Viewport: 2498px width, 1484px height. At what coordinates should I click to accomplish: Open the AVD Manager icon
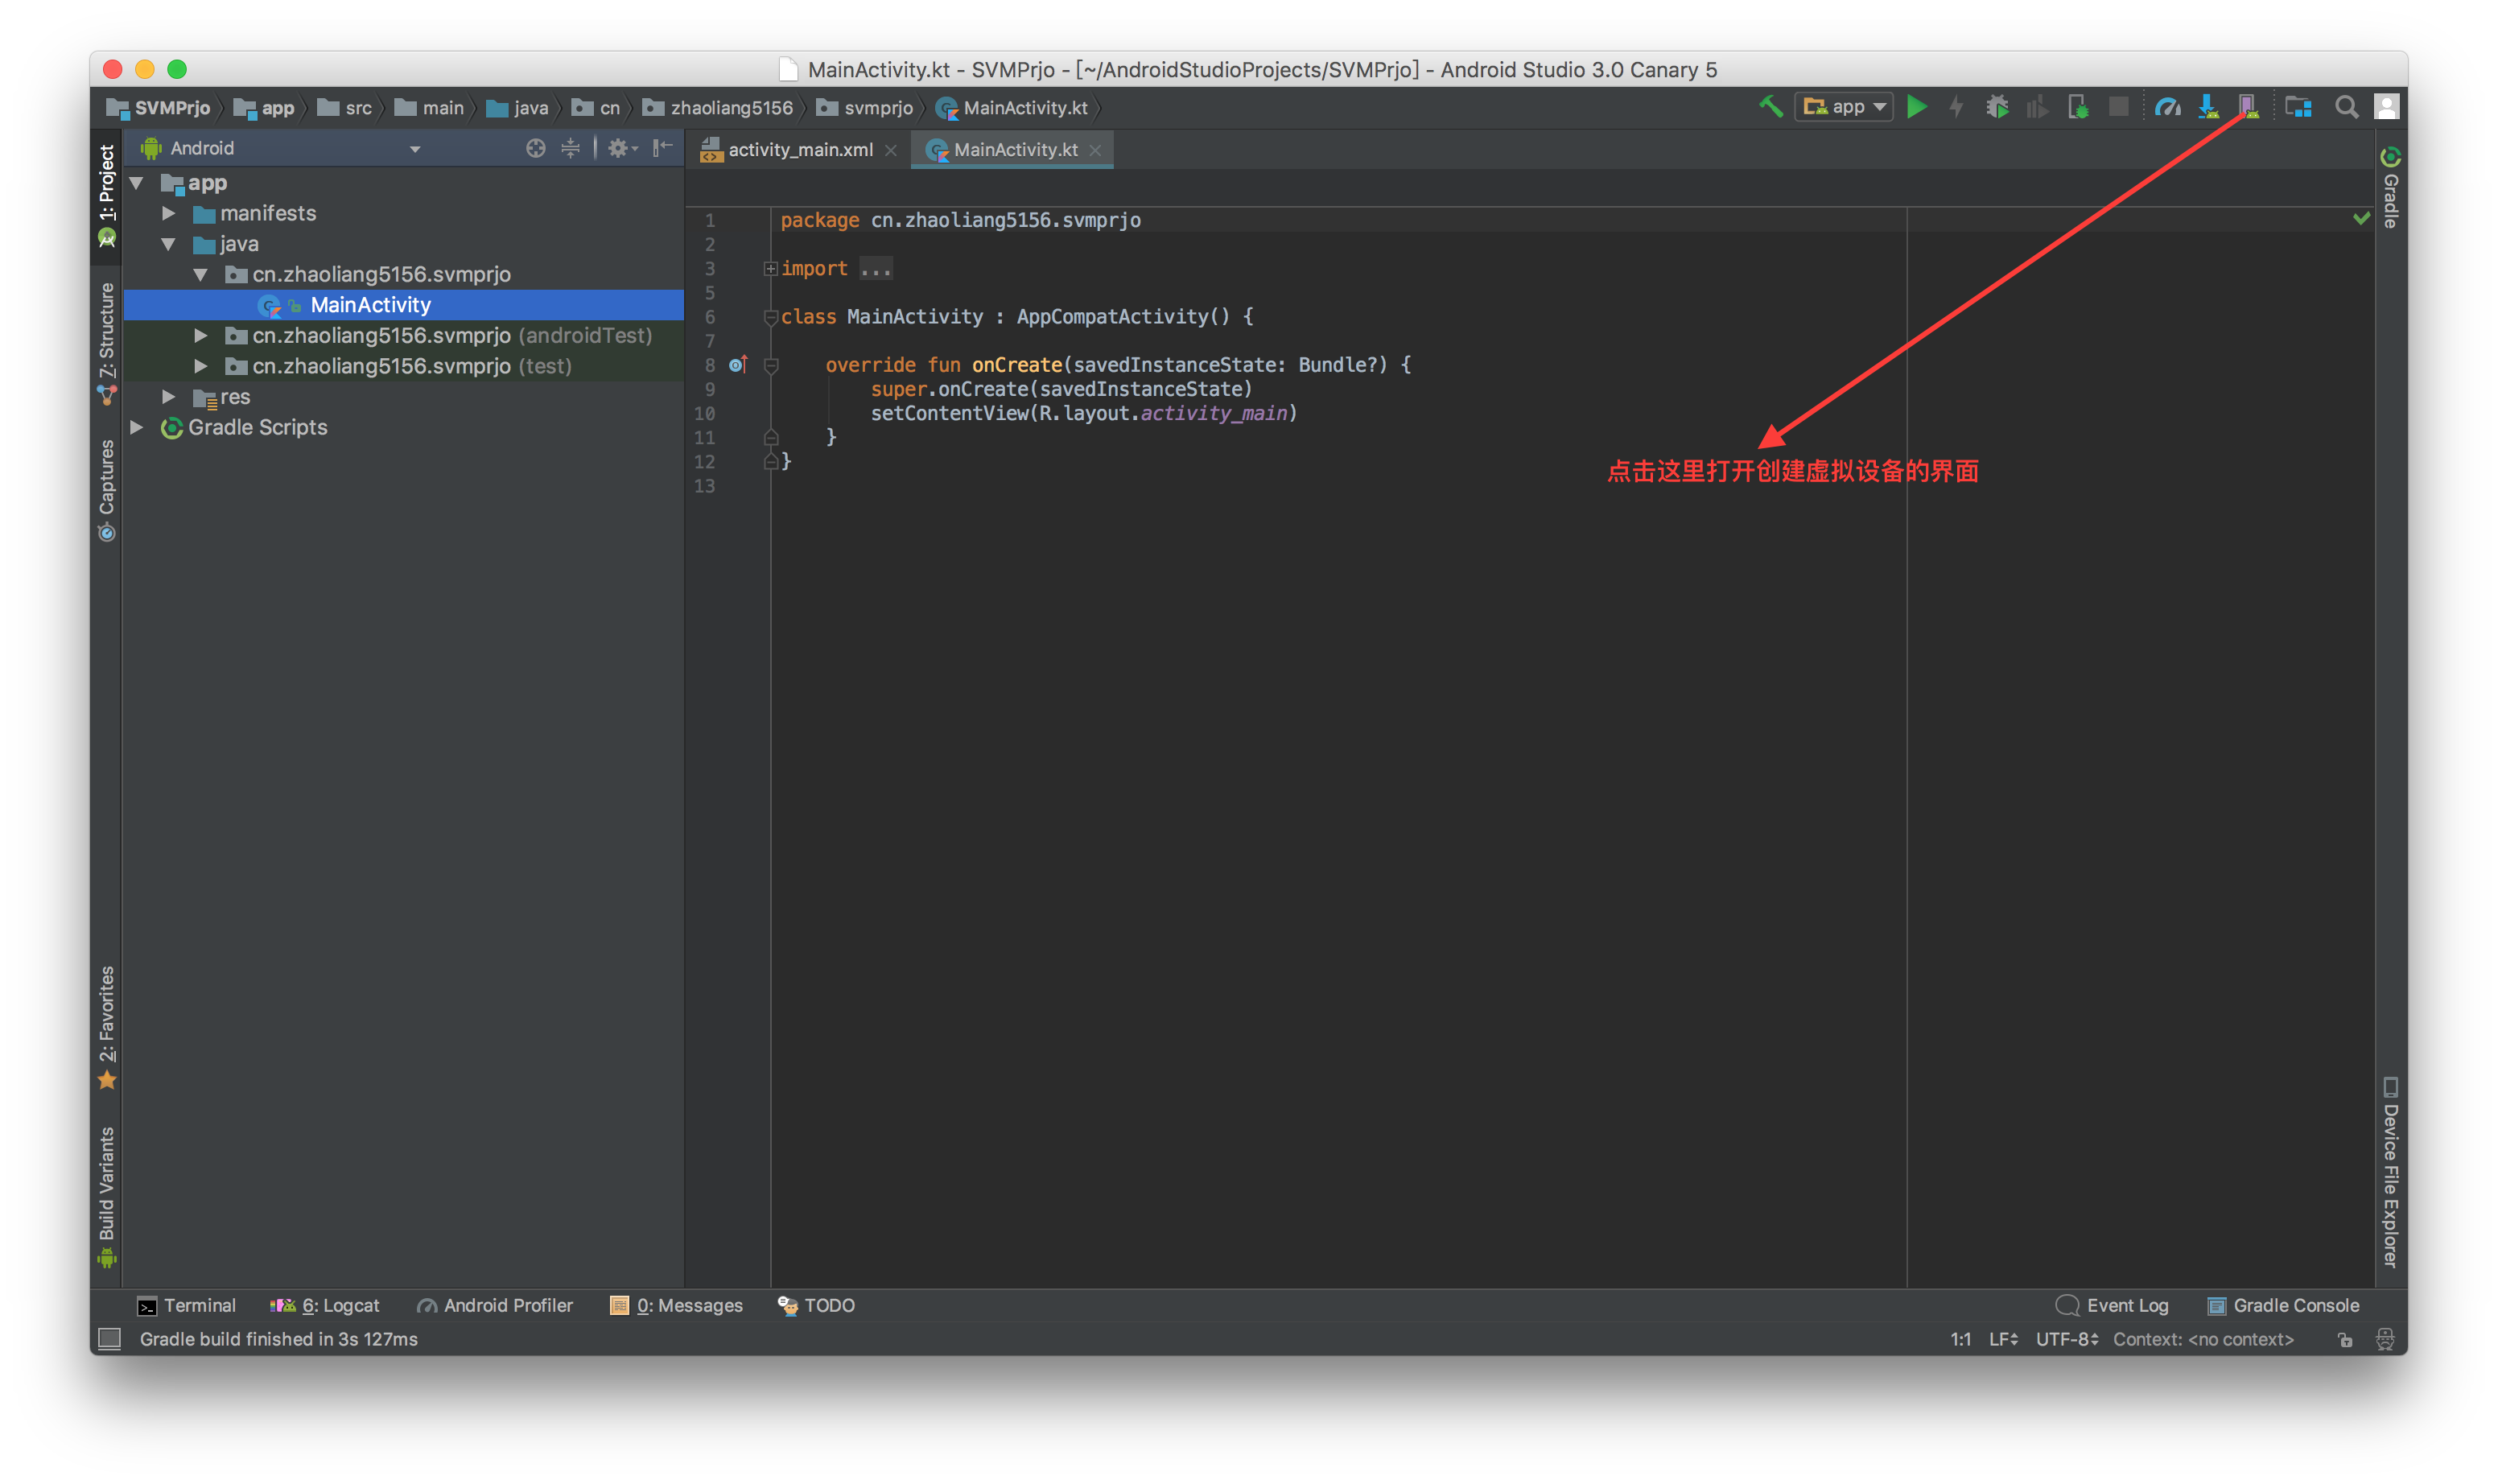click(x=2247, y=106)
